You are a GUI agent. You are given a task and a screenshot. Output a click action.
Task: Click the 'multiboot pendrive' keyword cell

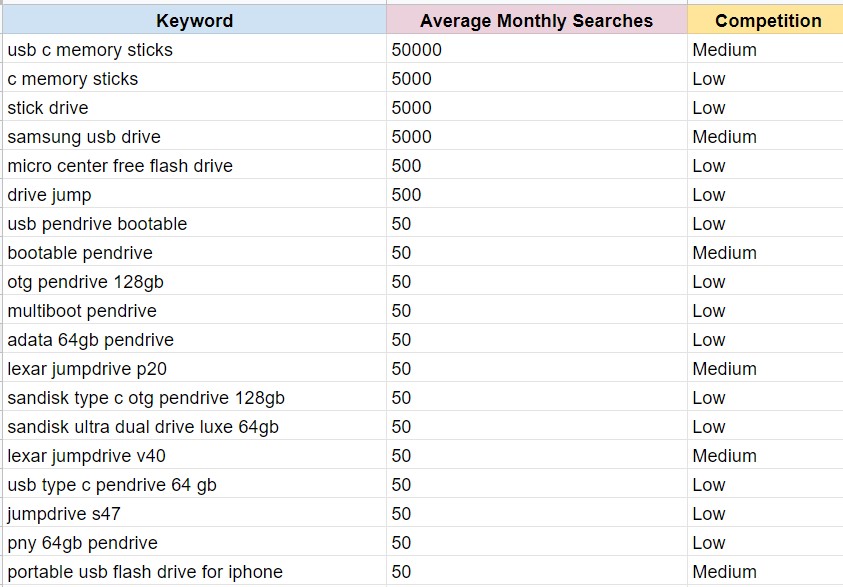[x=82, y=311]
